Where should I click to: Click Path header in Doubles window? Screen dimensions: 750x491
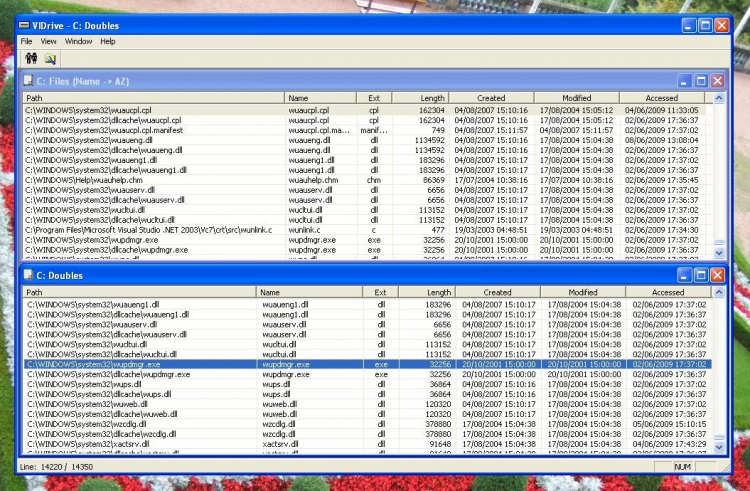pyautogui.click(x=140, y=292)
